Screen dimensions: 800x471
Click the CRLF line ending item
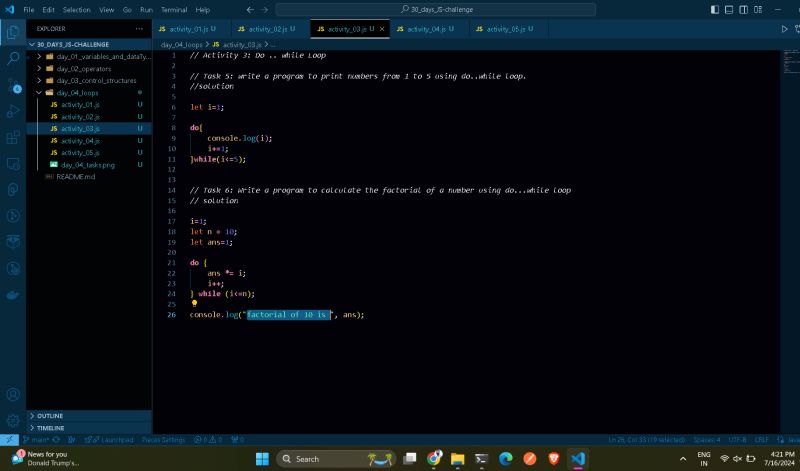(x=761, y=439)
